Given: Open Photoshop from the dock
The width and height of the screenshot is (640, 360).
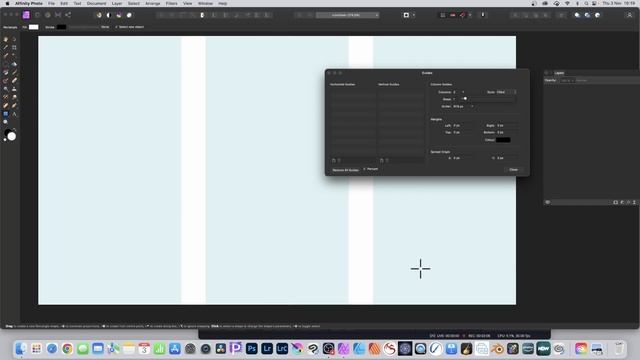Looking at the screenshot, I should pos(251,349).
